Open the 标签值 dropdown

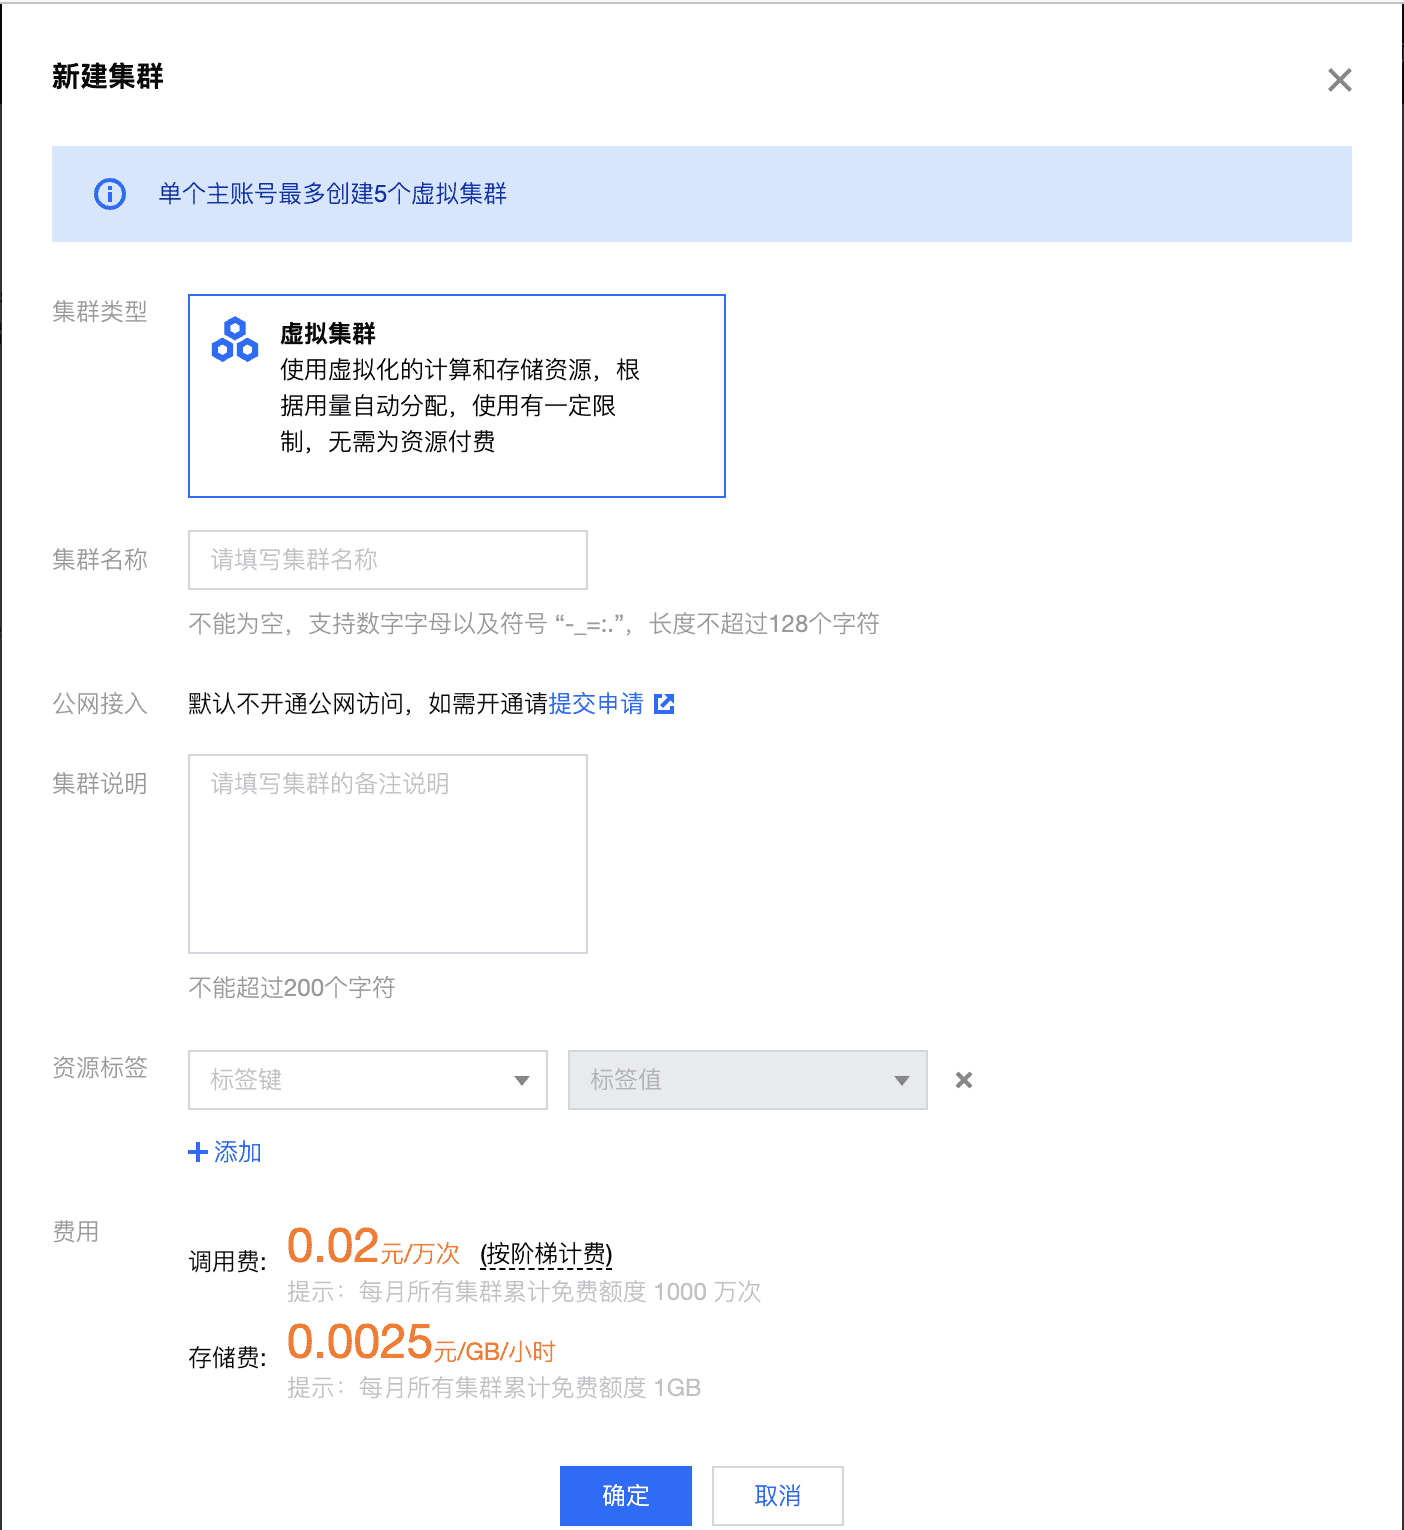[747, 1080]
